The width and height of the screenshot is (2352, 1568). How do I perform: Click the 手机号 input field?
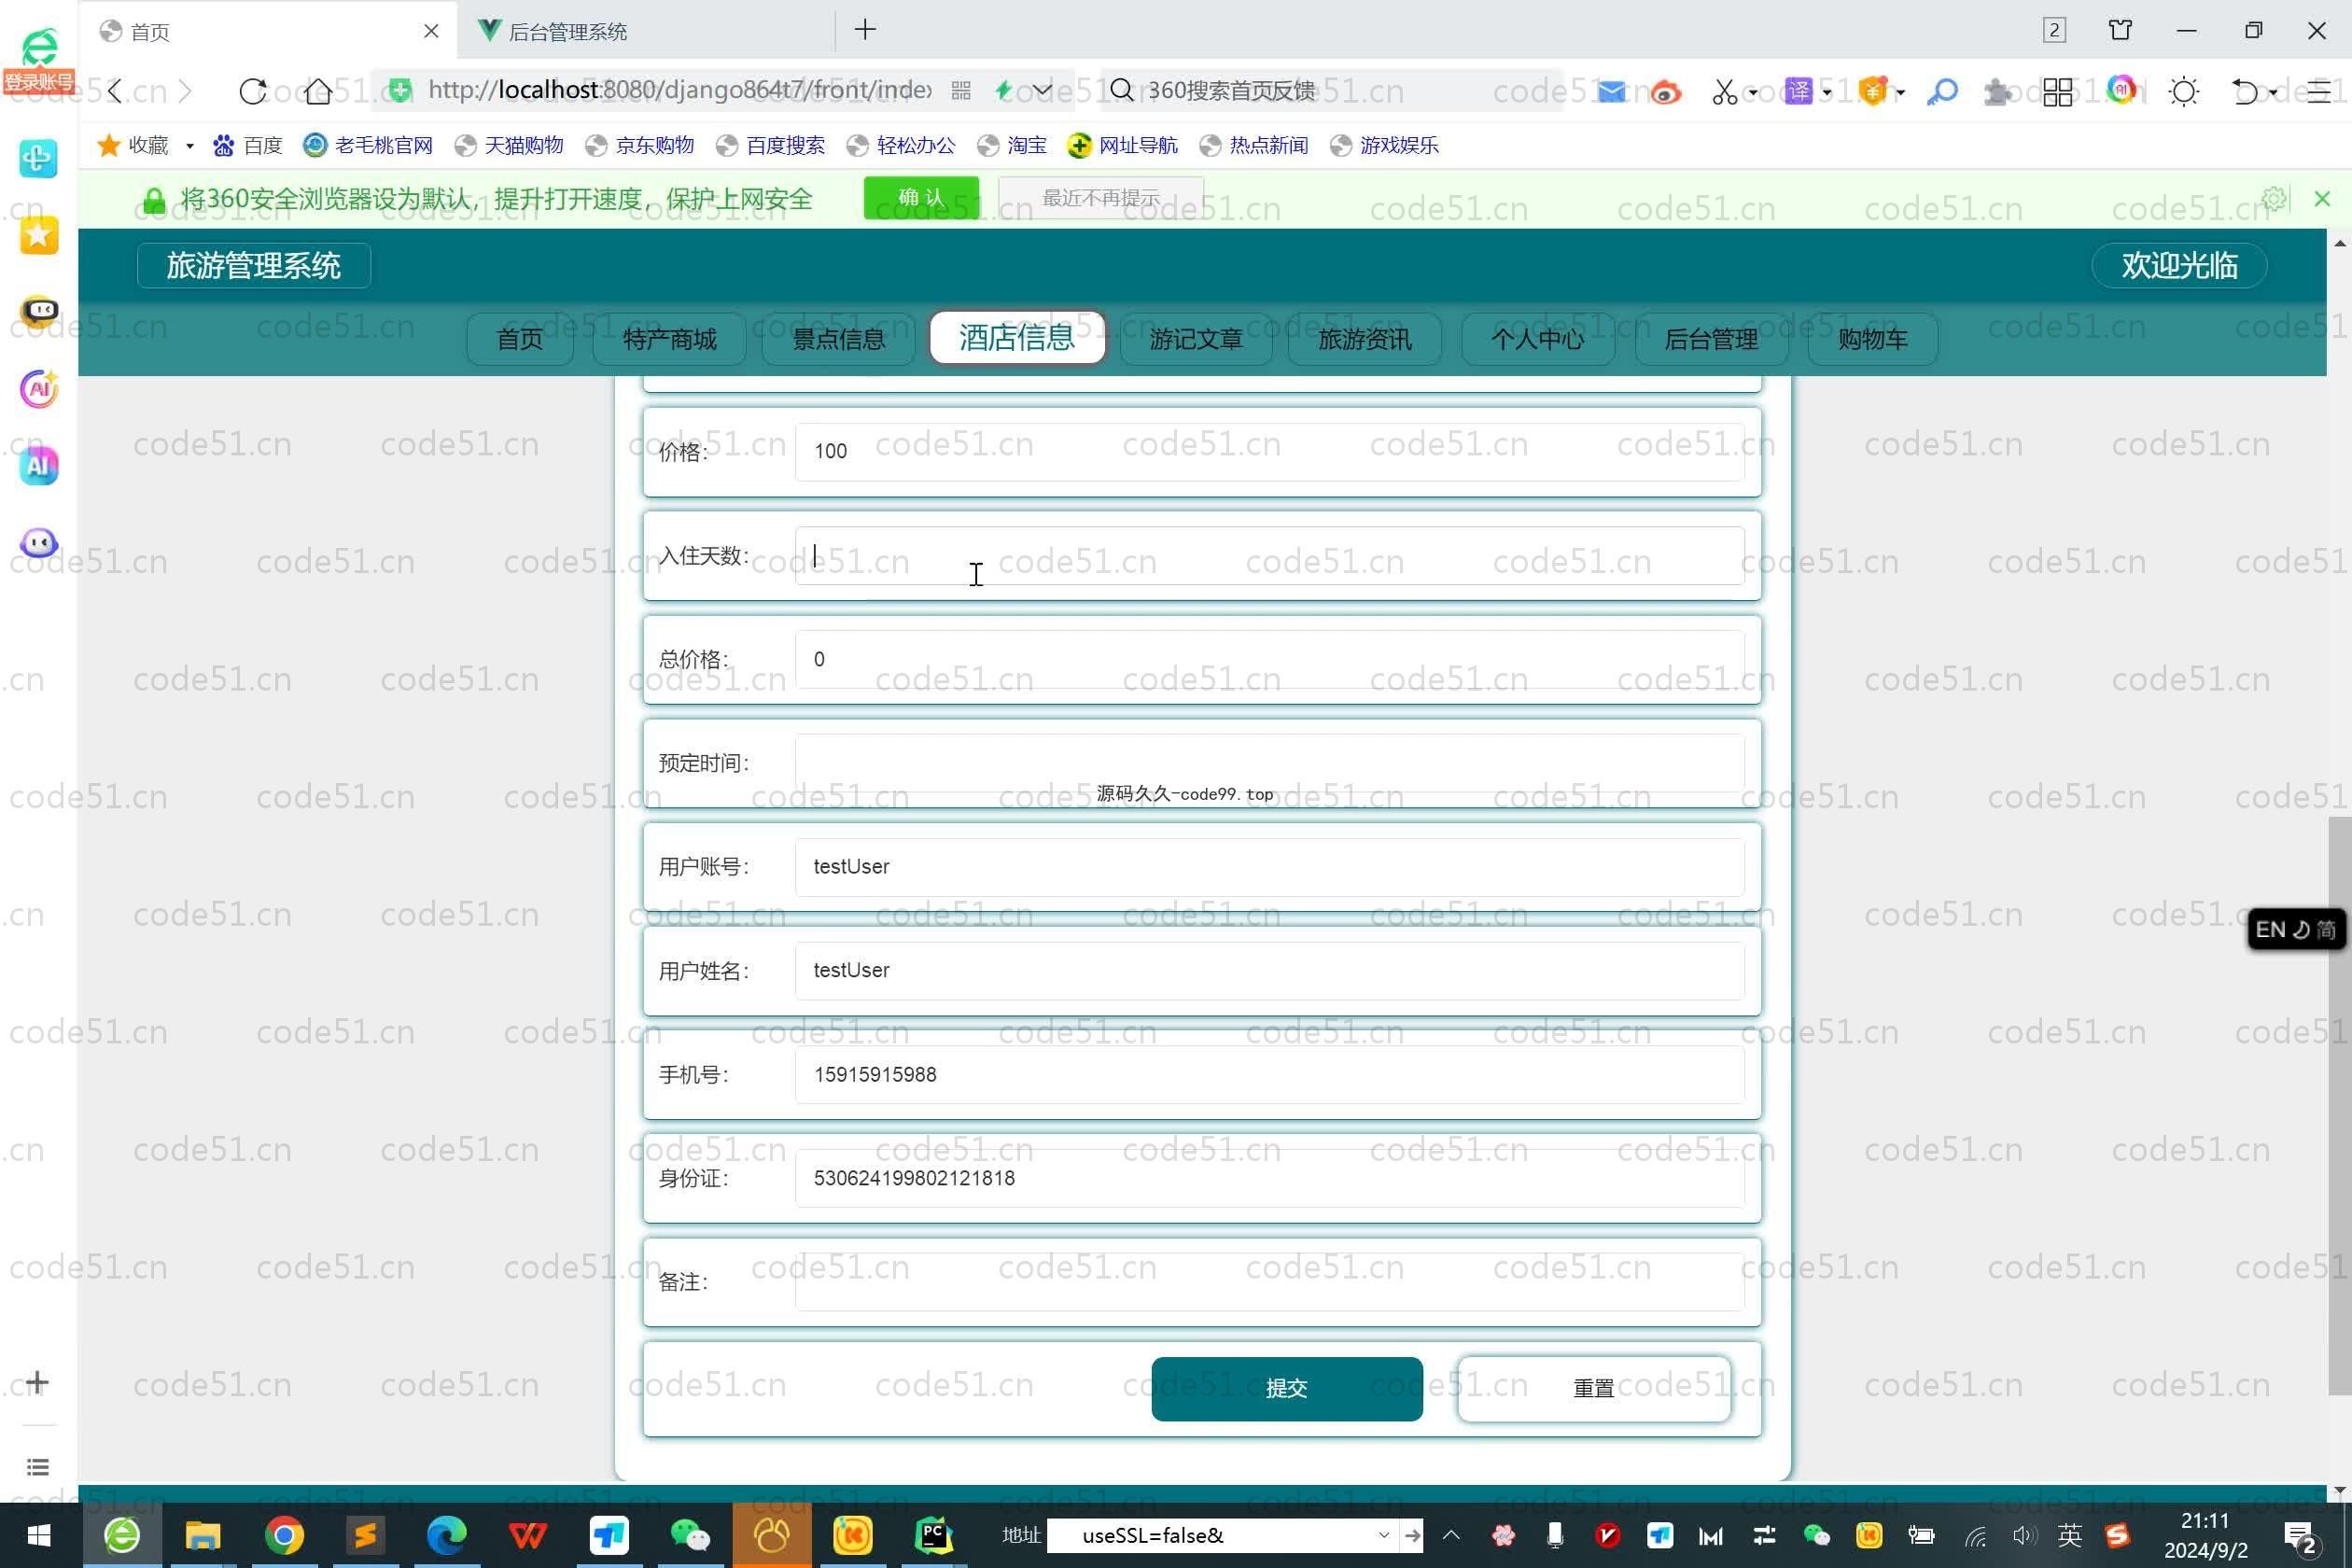[x=1270, y=1074]
